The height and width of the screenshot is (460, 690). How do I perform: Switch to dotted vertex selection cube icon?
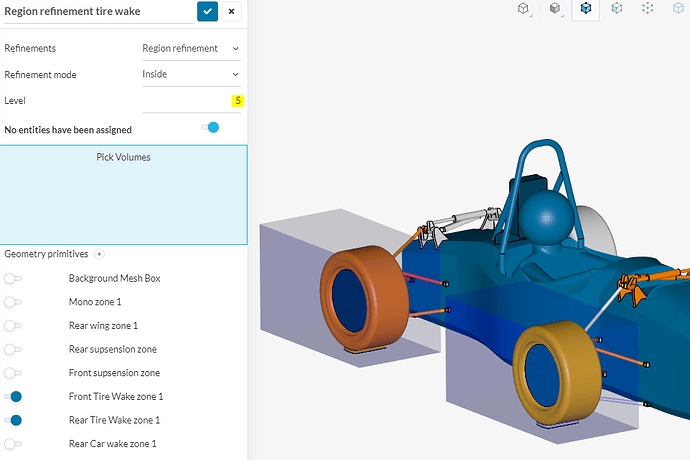(648, 9)
